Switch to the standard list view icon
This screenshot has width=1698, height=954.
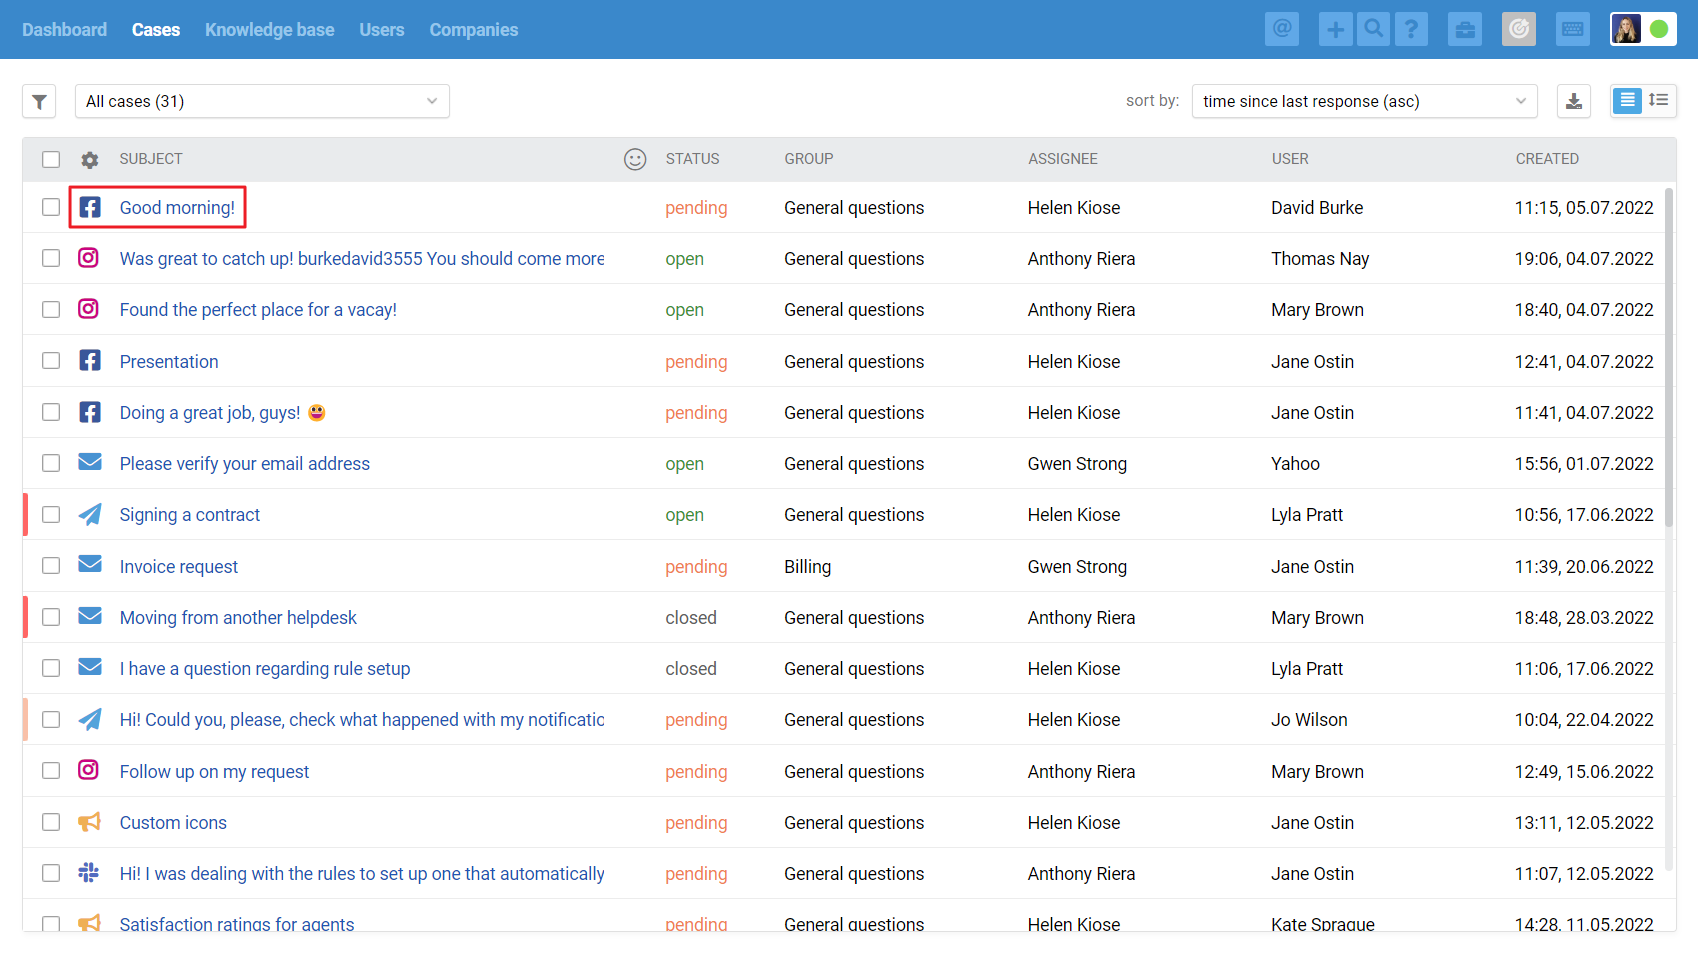1627,100
